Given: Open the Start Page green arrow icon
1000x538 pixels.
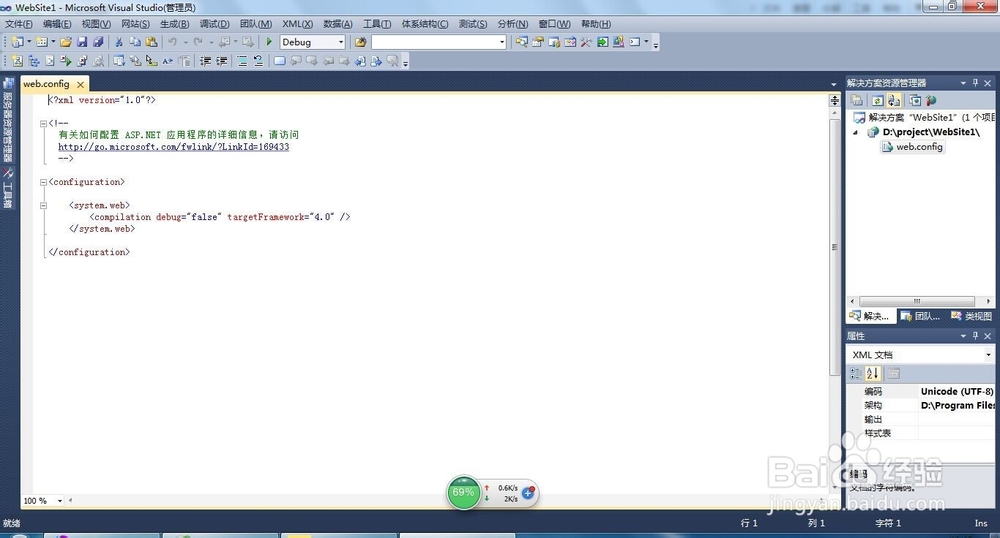Looking at the screenshot, I should coord(602,42).
